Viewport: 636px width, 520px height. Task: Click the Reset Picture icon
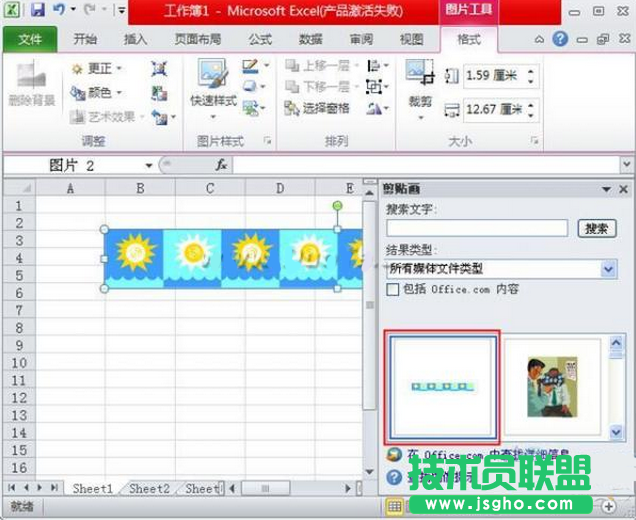pos(159,118)
